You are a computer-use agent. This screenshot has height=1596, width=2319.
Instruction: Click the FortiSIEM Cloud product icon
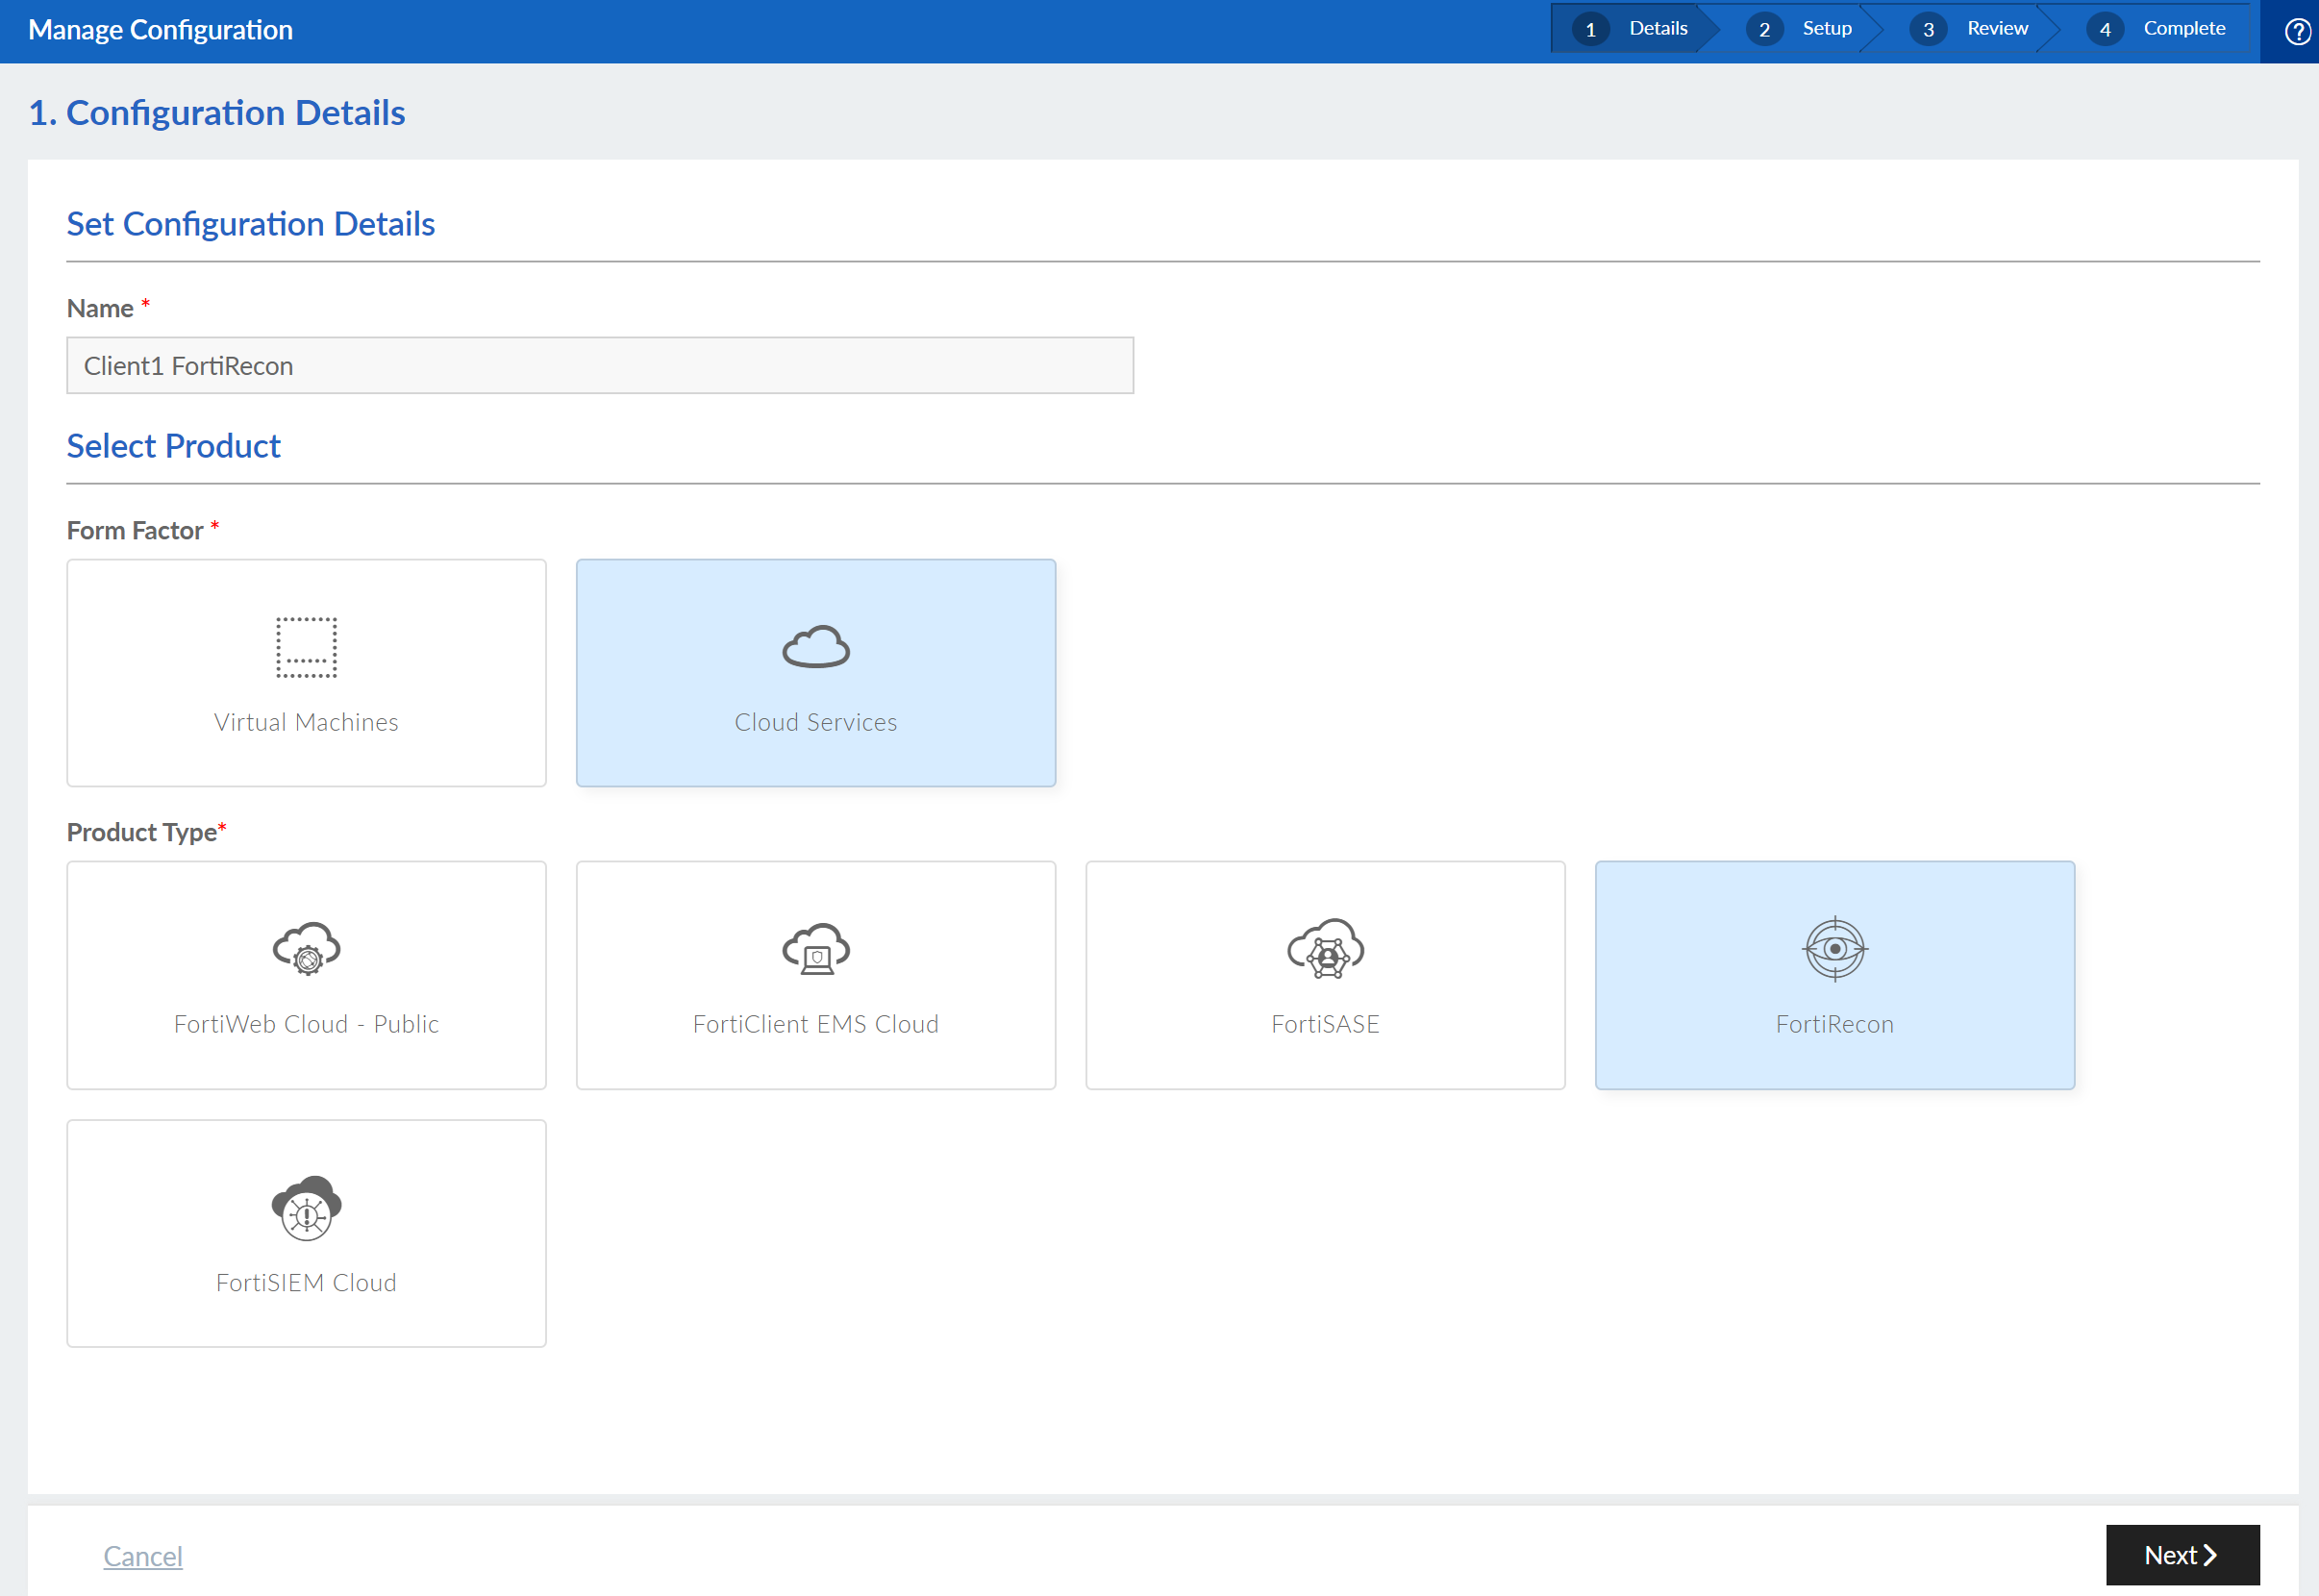coord(306,1208)
